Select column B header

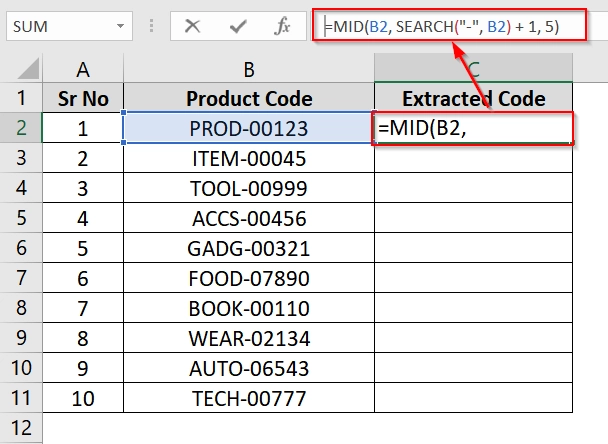click(249, 69)
